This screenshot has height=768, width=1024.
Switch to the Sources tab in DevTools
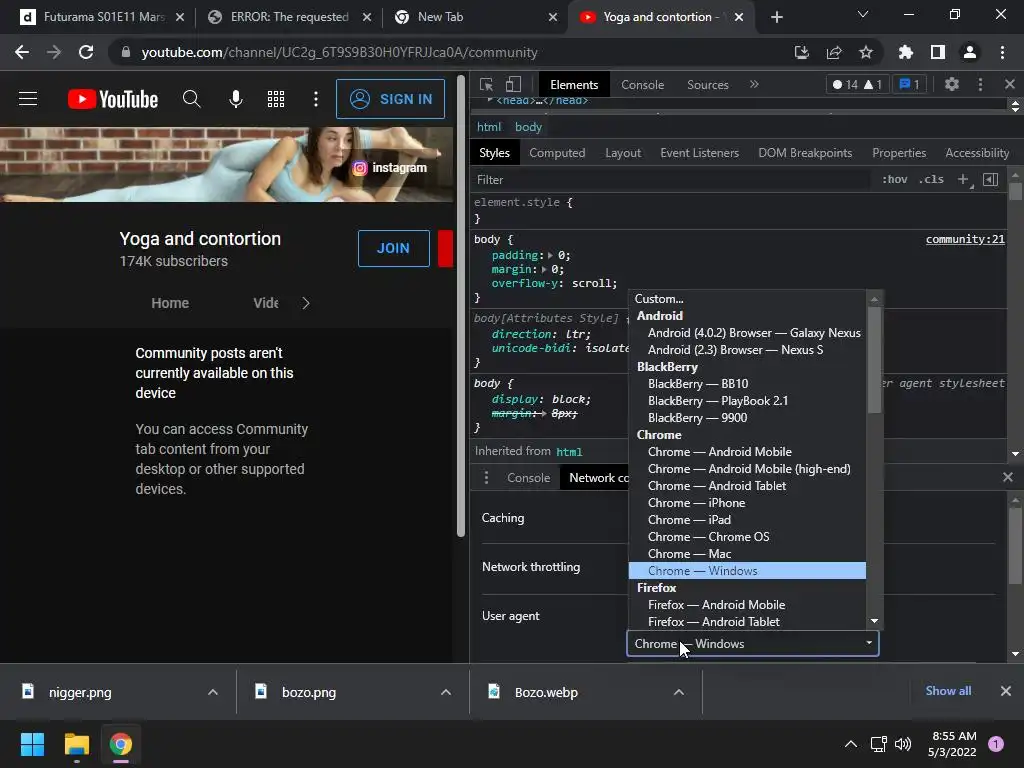pyautogui.click(x=708, y=85)
